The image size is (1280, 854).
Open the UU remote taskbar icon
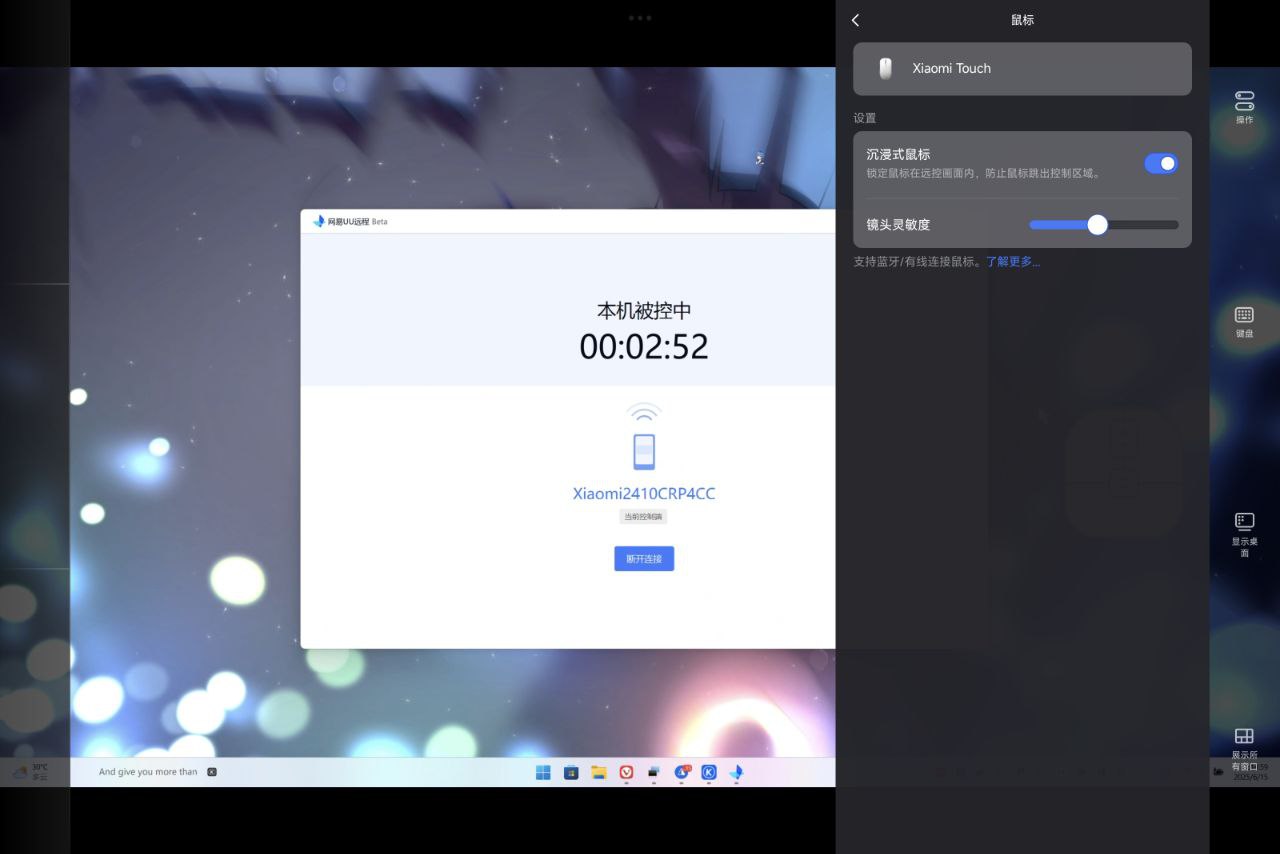click(x=737, y=772)
